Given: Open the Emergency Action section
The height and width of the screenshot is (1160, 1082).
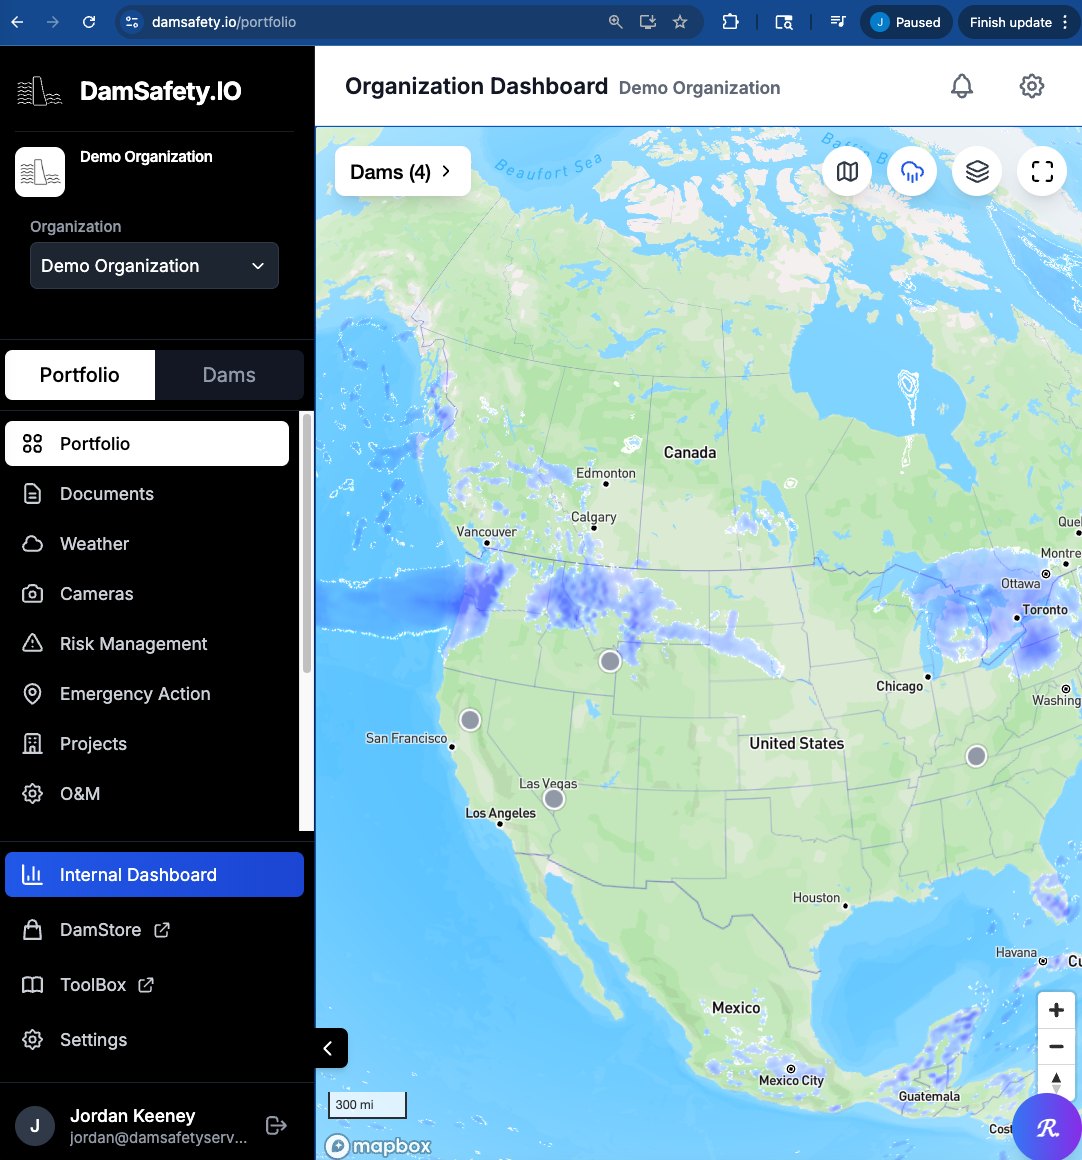Looking at the screenshot, I should 135,693.
